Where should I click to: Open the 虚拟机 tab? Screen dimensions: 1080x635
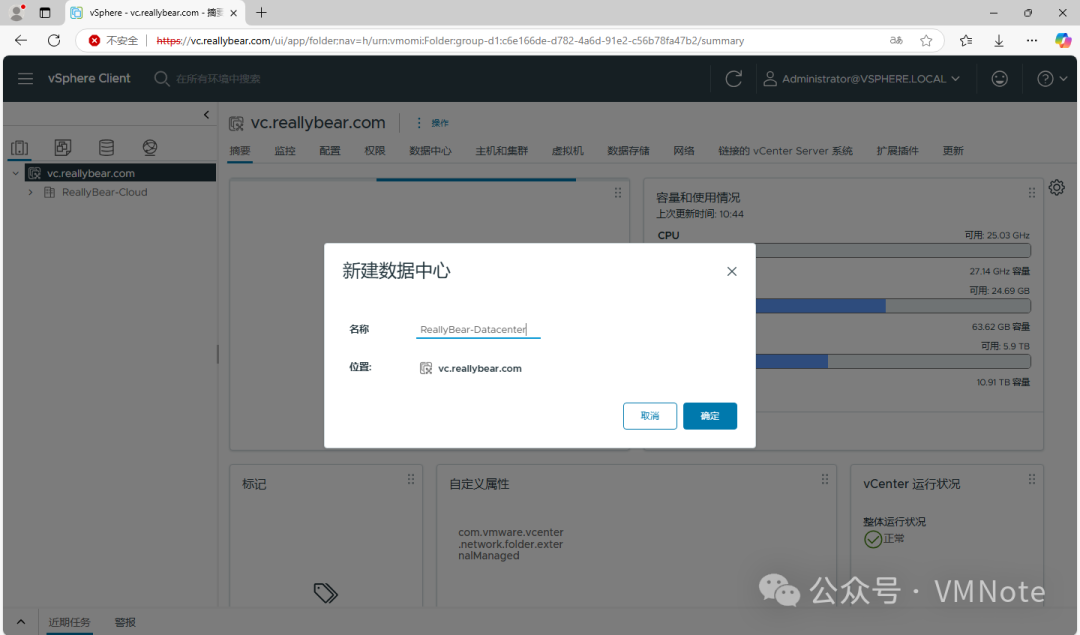point(568,151)
